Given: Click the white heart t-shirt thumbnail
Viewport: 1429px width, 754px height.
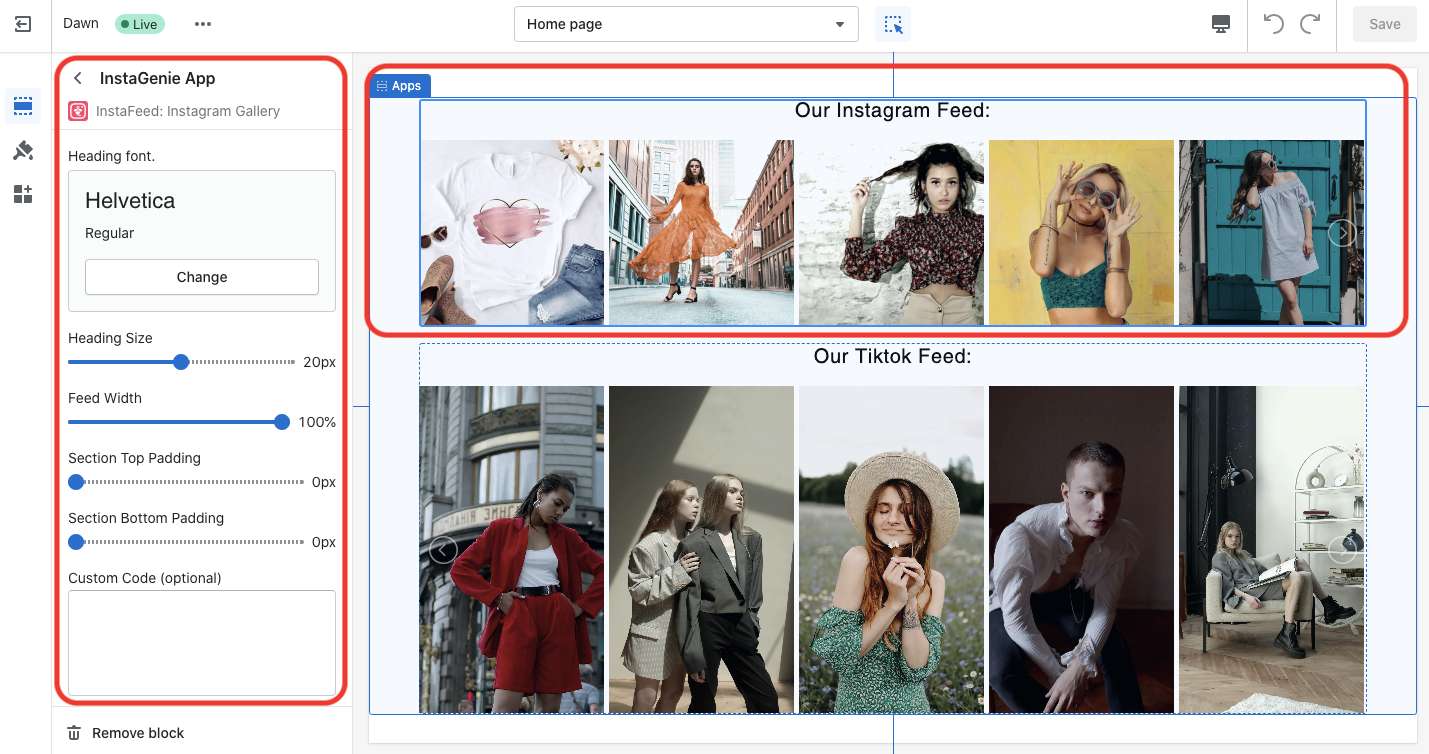Looking at the screenshot, I should (x=512, y=232).
